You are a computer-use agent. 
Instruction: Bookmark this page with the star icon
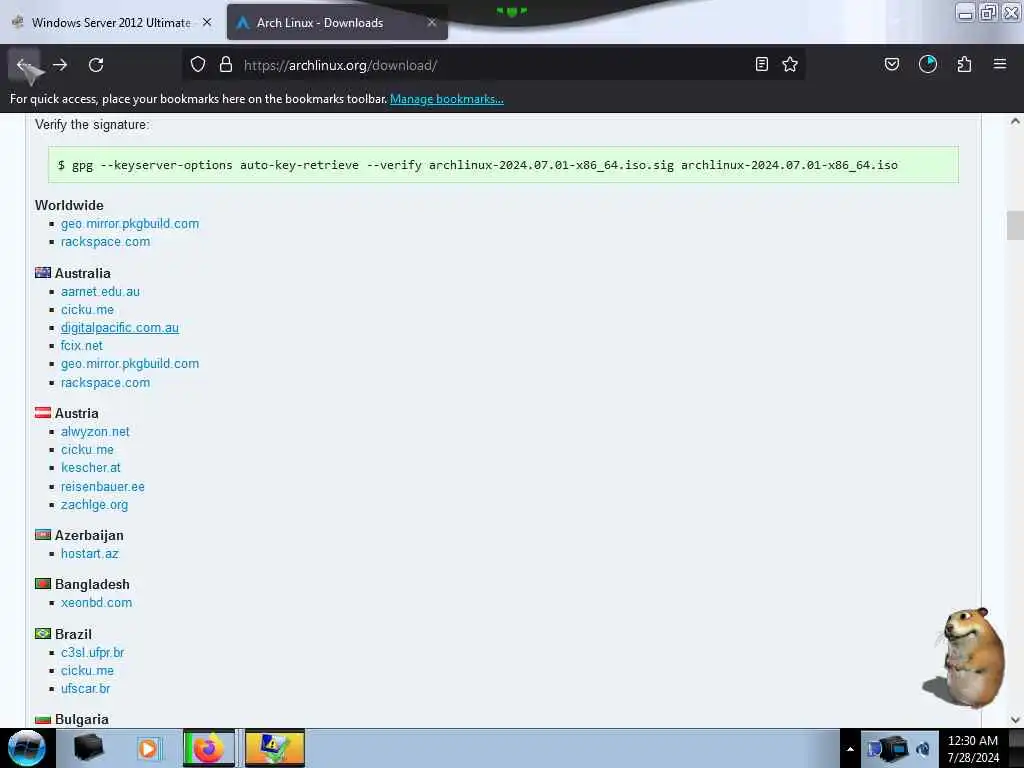[790, 64]
